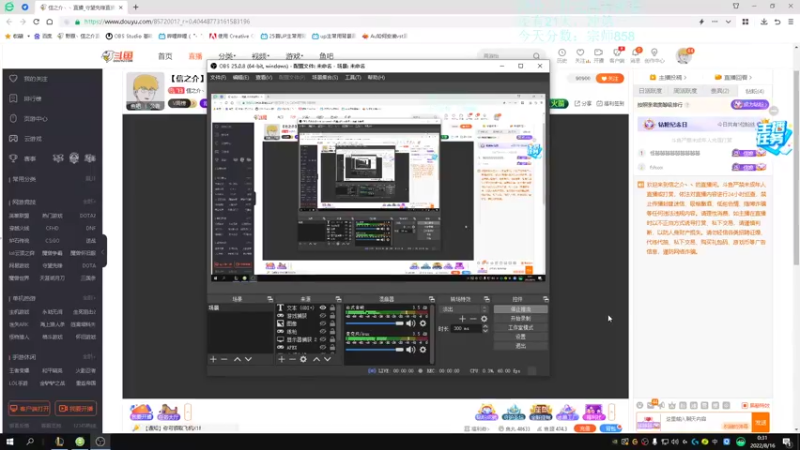Open settings gear of first mixer channel
800x450 pixels.
[422, 323]
